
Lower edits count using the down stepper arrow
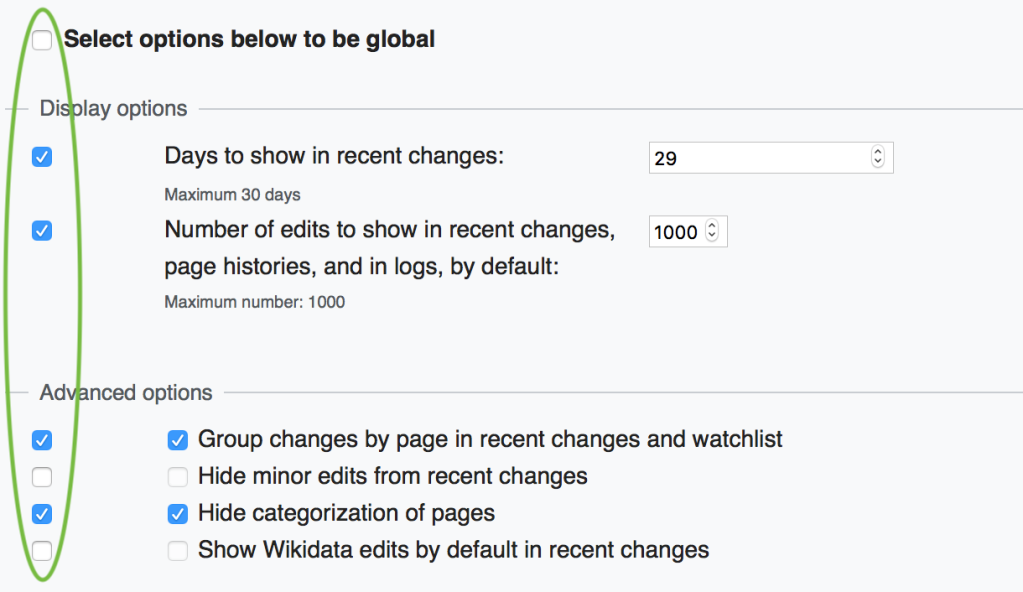pyautogui.click(x=712, y=236)
